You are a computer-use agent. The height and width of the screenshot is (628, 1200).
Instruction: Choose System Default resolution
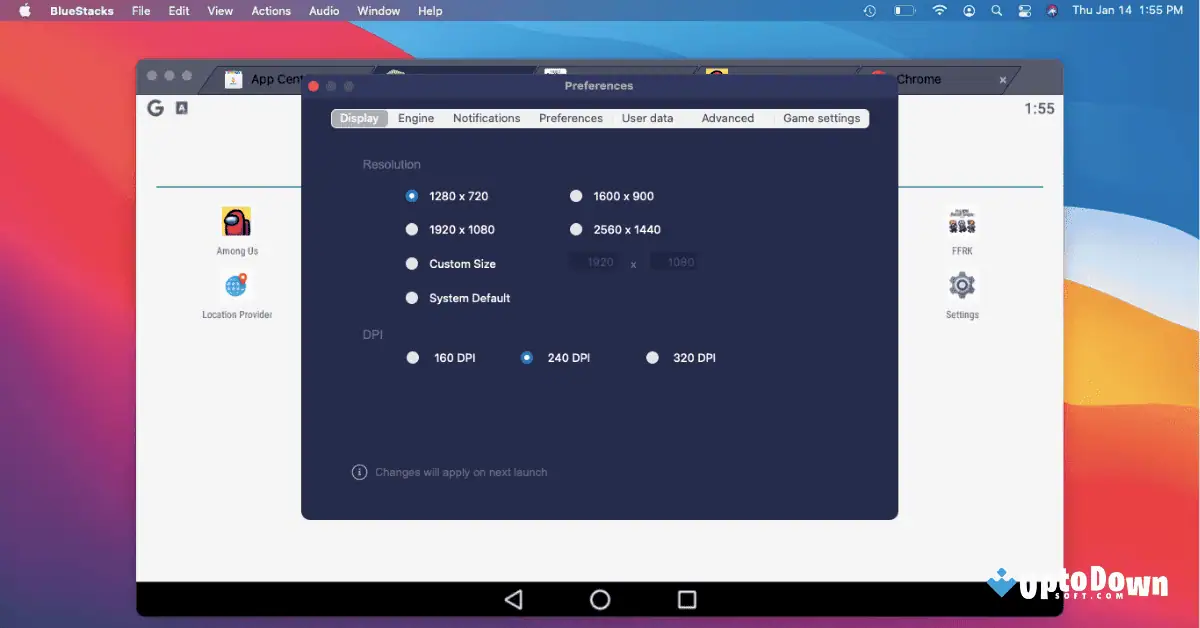click(x=412, y=297)
